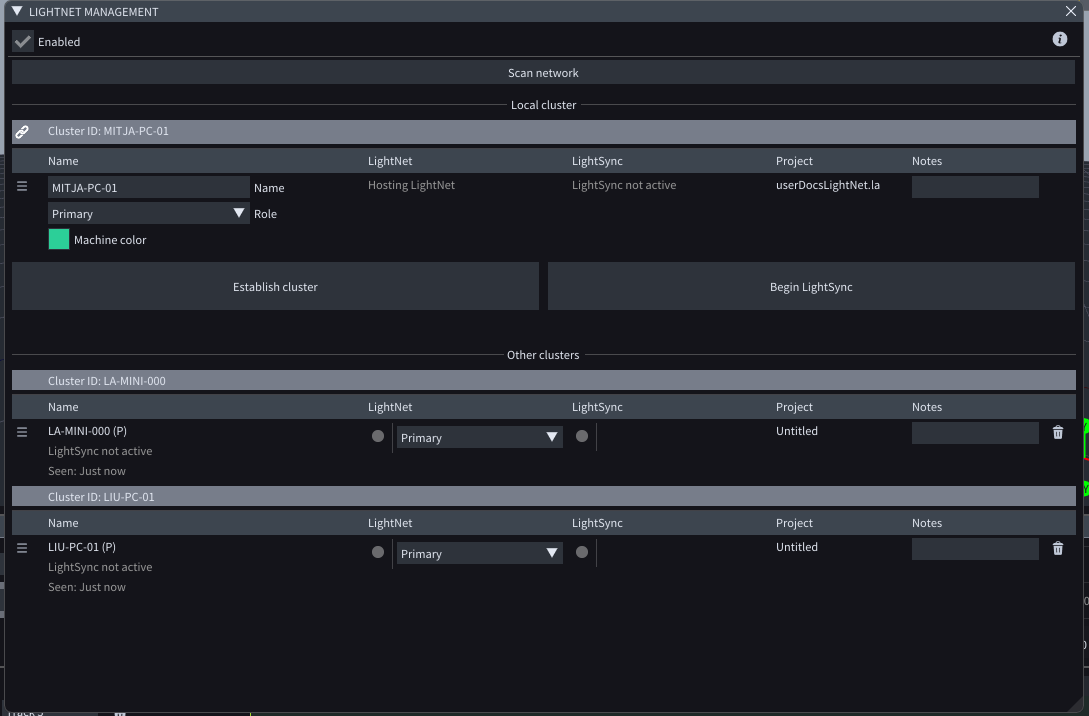Toggle LightSync indicator for LIU-PC-01

pyautogui.click(x=582, y=552)
